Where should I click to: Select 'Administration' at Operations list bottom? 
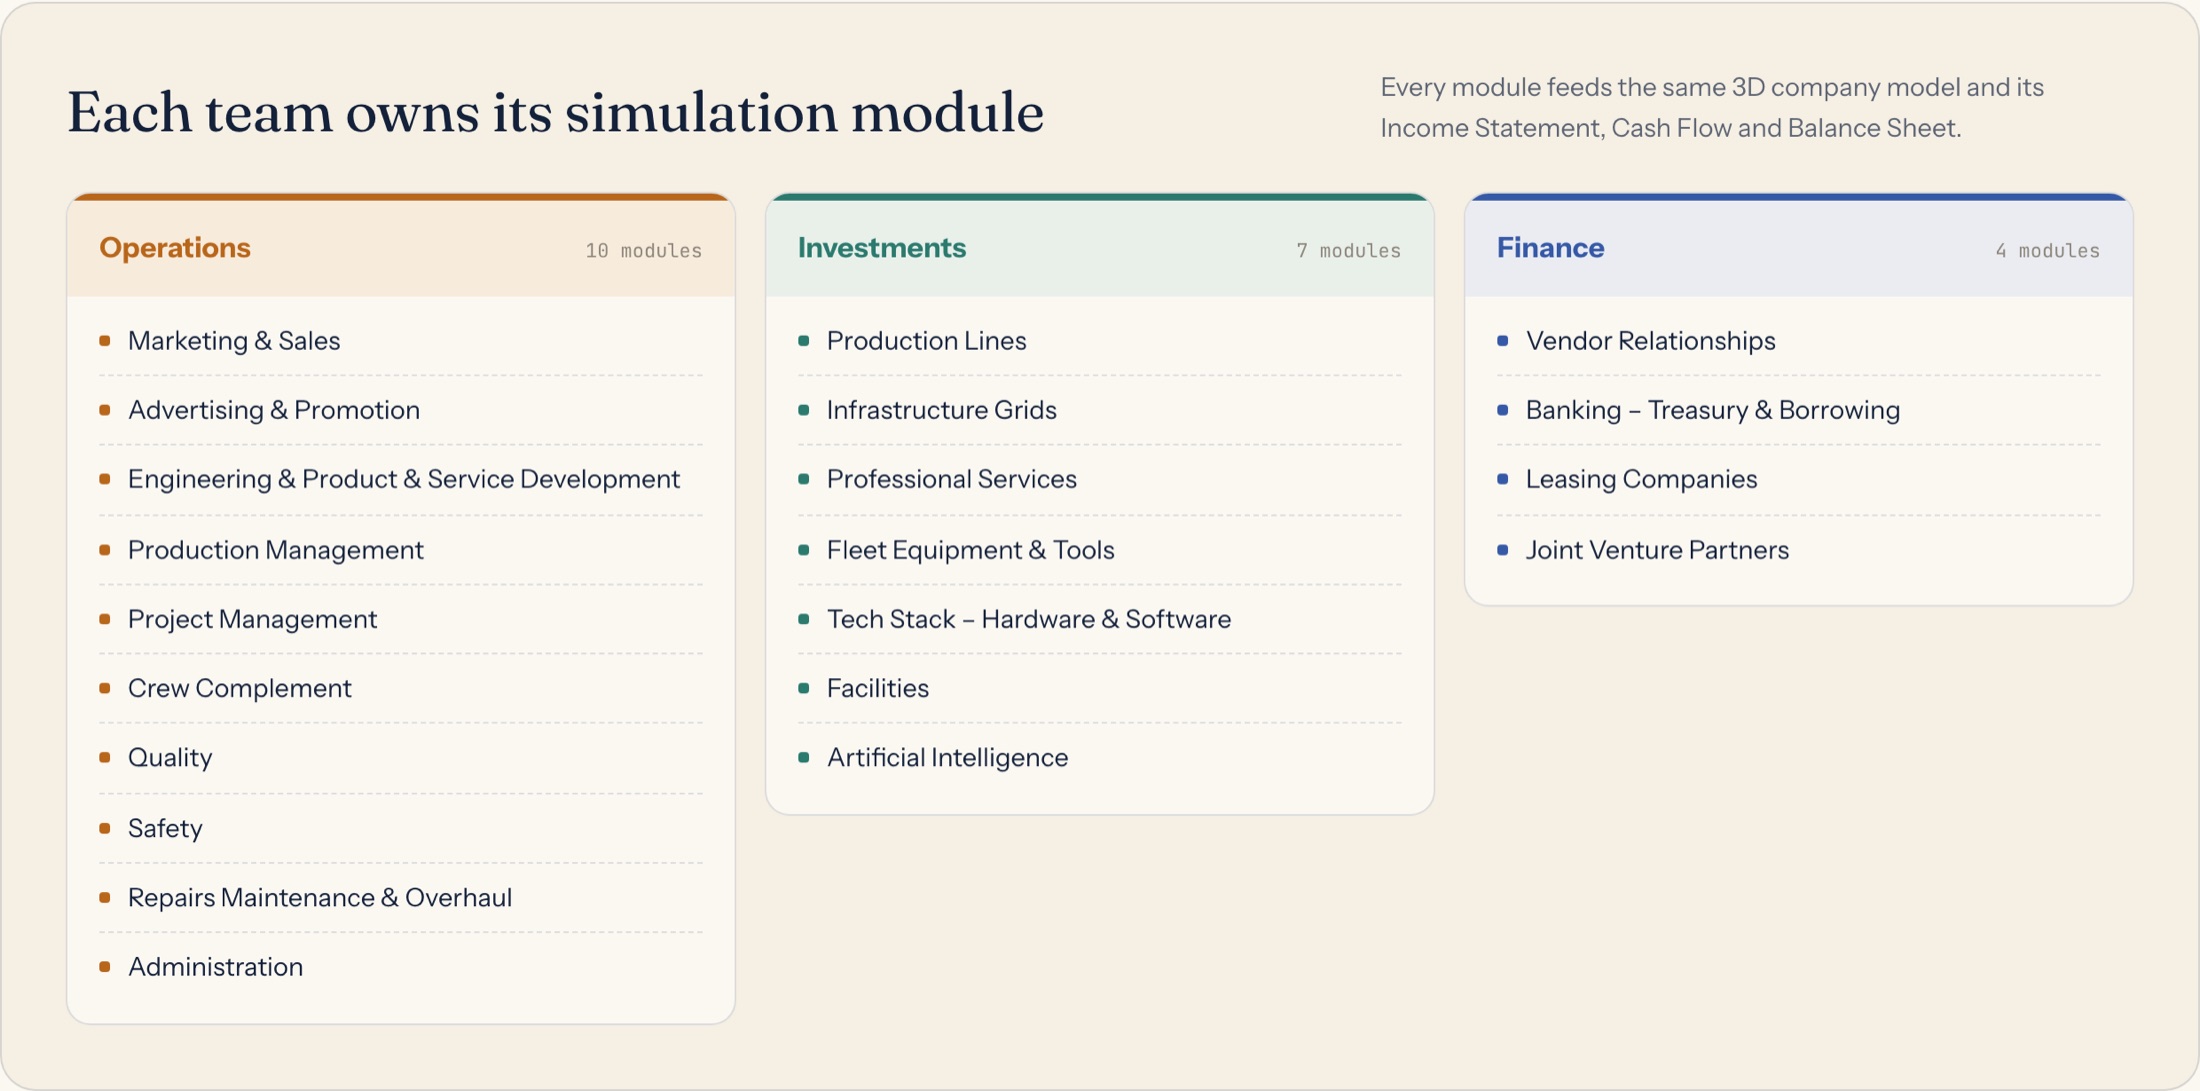pos(400,966)
